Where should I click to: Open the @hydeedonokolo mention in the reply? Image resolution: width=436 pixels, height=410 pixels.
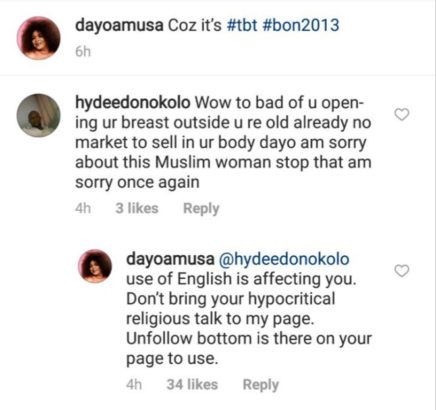tap(284, 259)
